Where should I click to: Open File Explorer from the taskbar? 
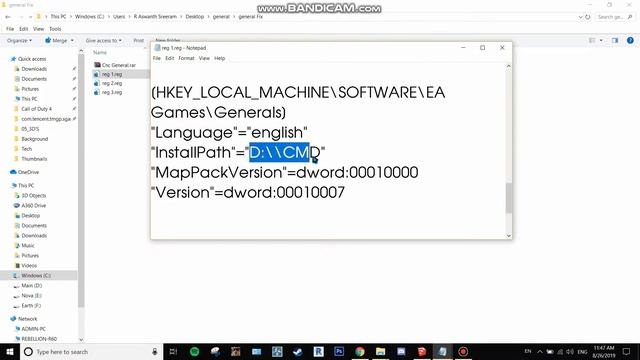(x=380, y=351)
